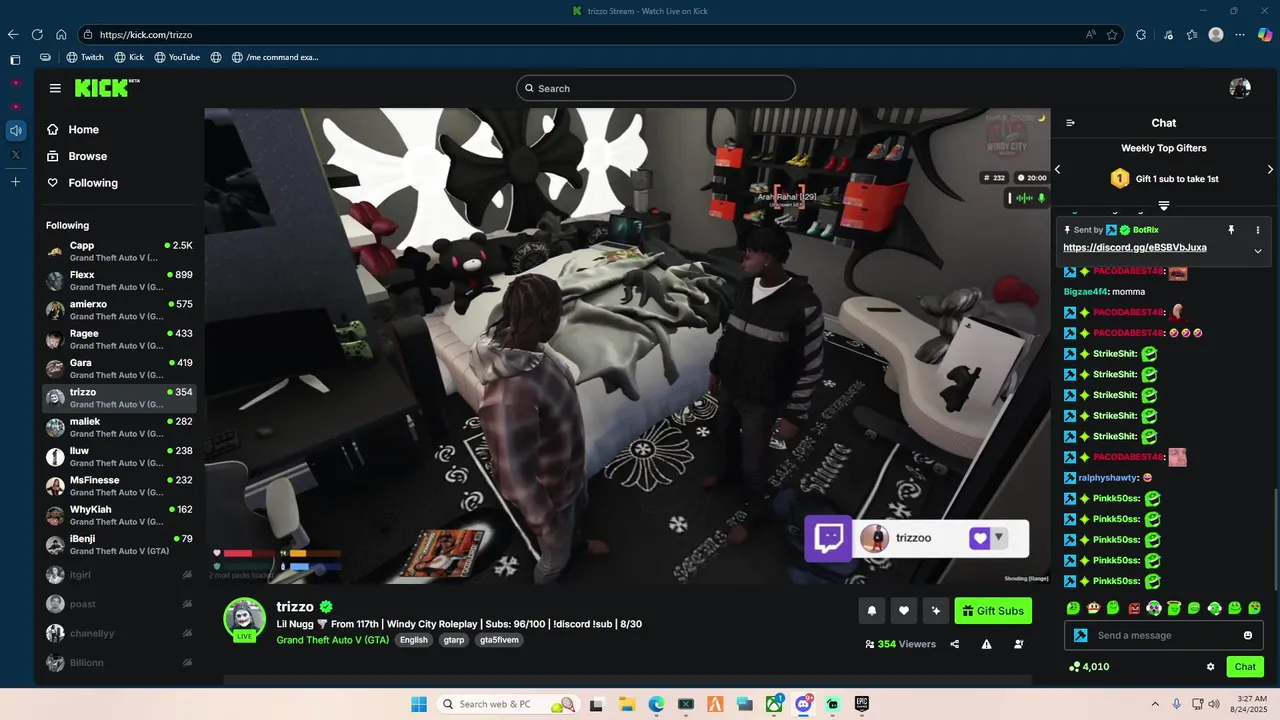Click trizzo's live profile avatar
The height and width of the screenshot is (720, 1280).
tap(244, 619)
